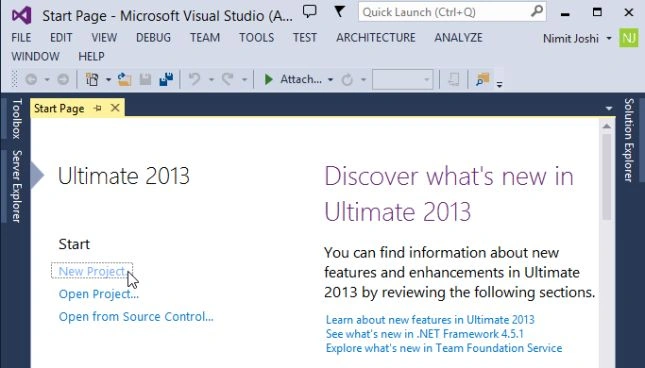Open the EDIT menu
The height and width of the screenshot is (368, 645).
click(x=61, y=38)
